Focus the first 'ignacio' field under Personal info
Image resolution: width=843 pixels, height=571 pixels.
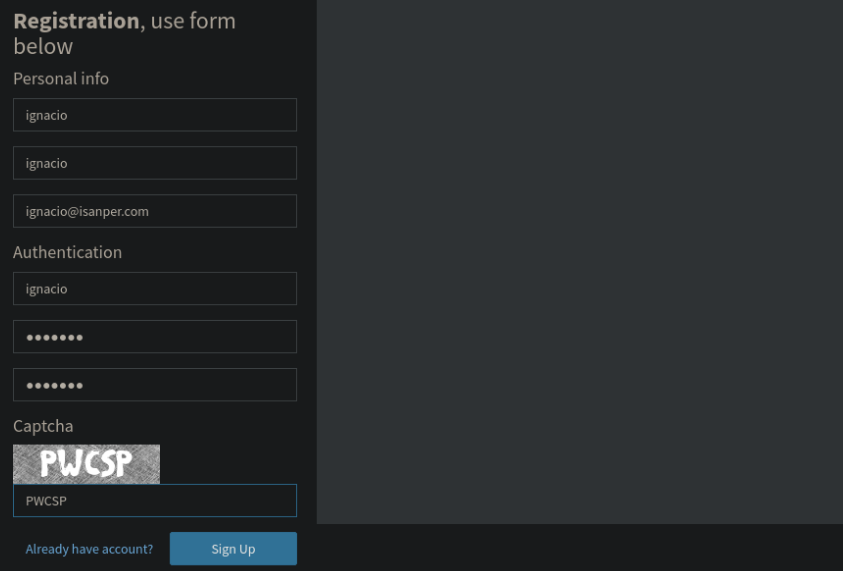(x=155, y=115)
